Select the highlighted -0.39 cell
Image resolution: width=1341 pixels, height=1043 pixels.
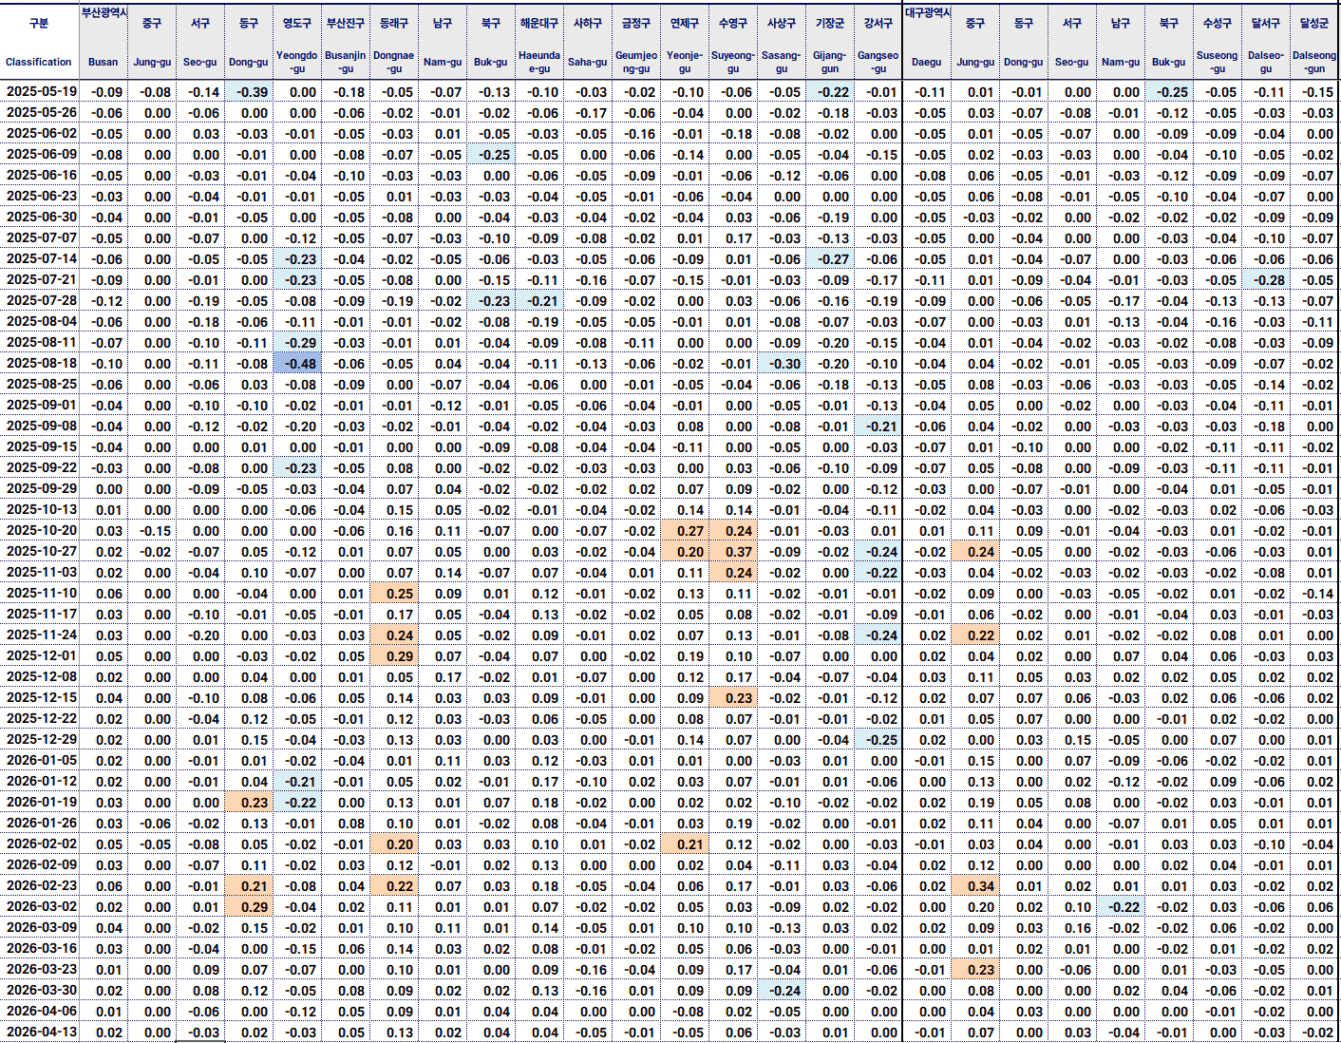pos(249,92)
